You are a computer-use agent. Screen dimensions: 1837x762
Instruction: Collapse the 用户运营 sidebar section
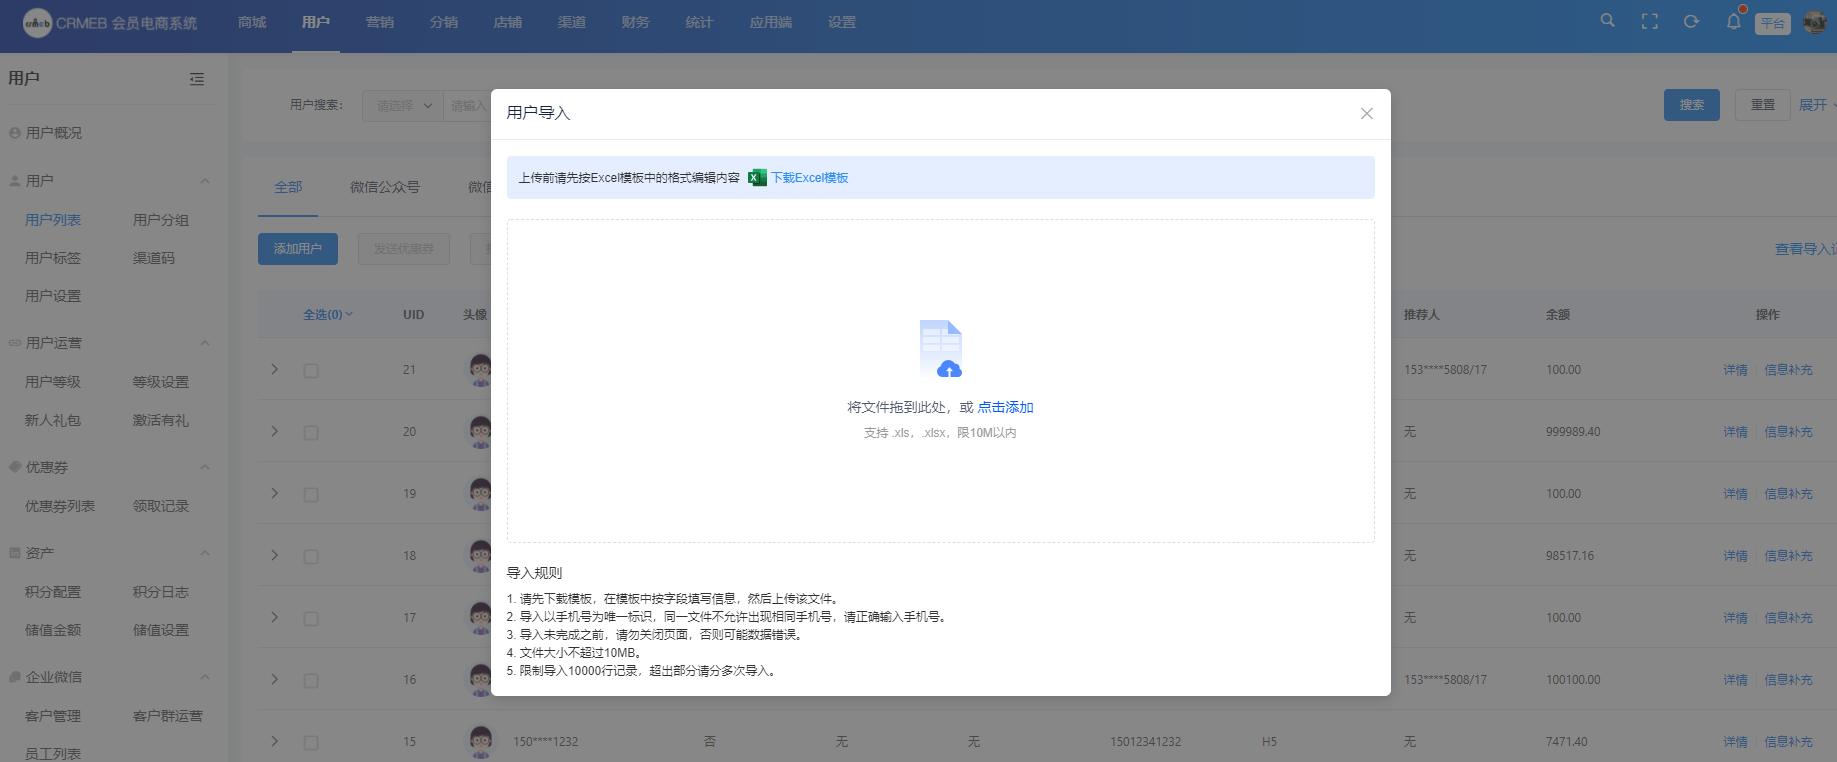205,343
